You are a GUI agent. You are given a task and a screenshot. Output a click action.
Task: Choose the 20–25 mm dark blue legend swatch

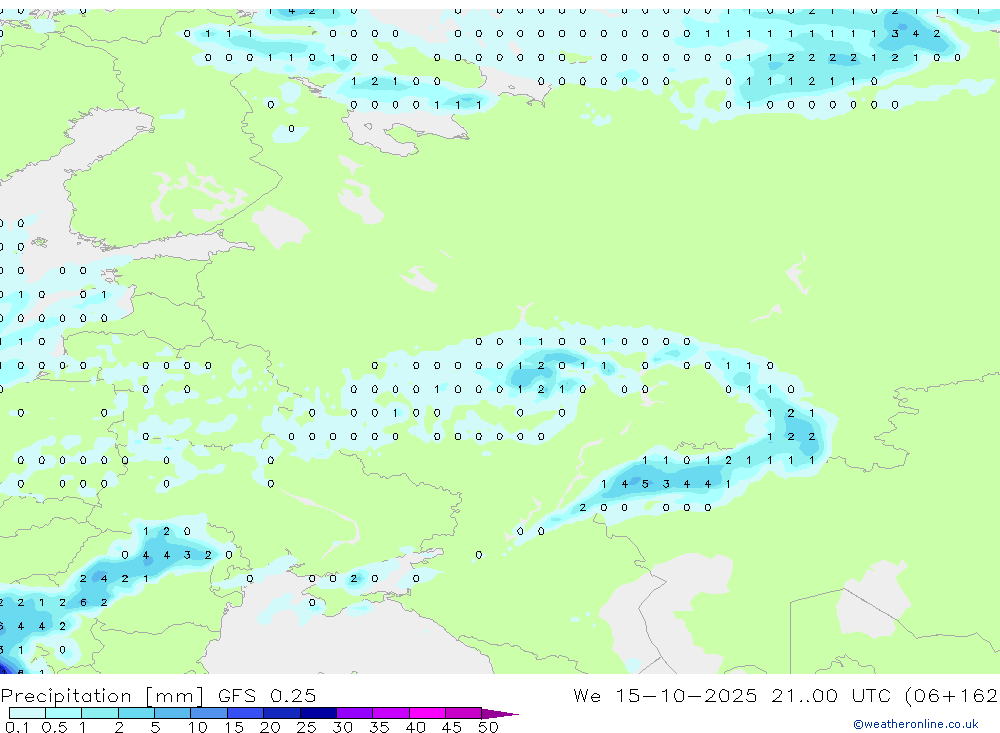click(x=281, y=713)
